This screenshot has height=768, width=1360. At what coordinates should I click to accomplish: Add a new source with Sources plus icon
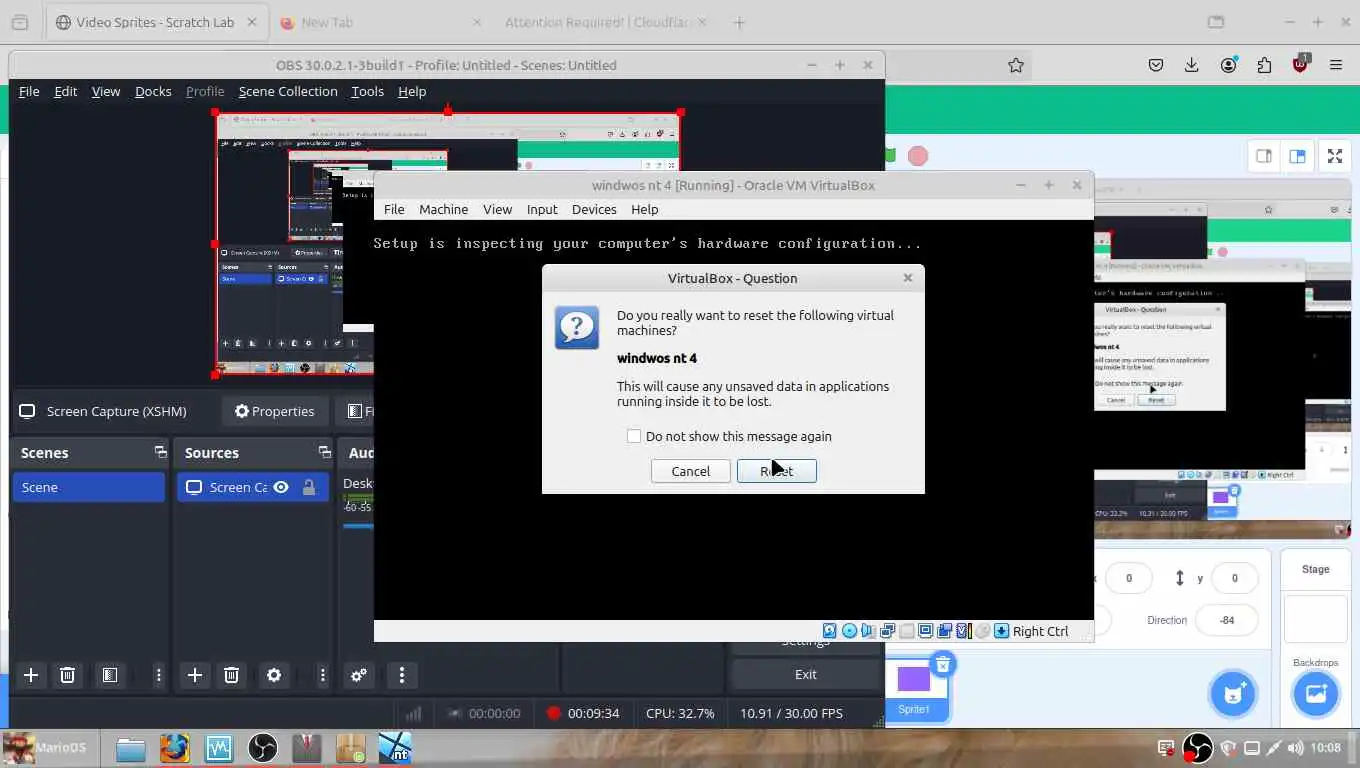tap(195, 675)
